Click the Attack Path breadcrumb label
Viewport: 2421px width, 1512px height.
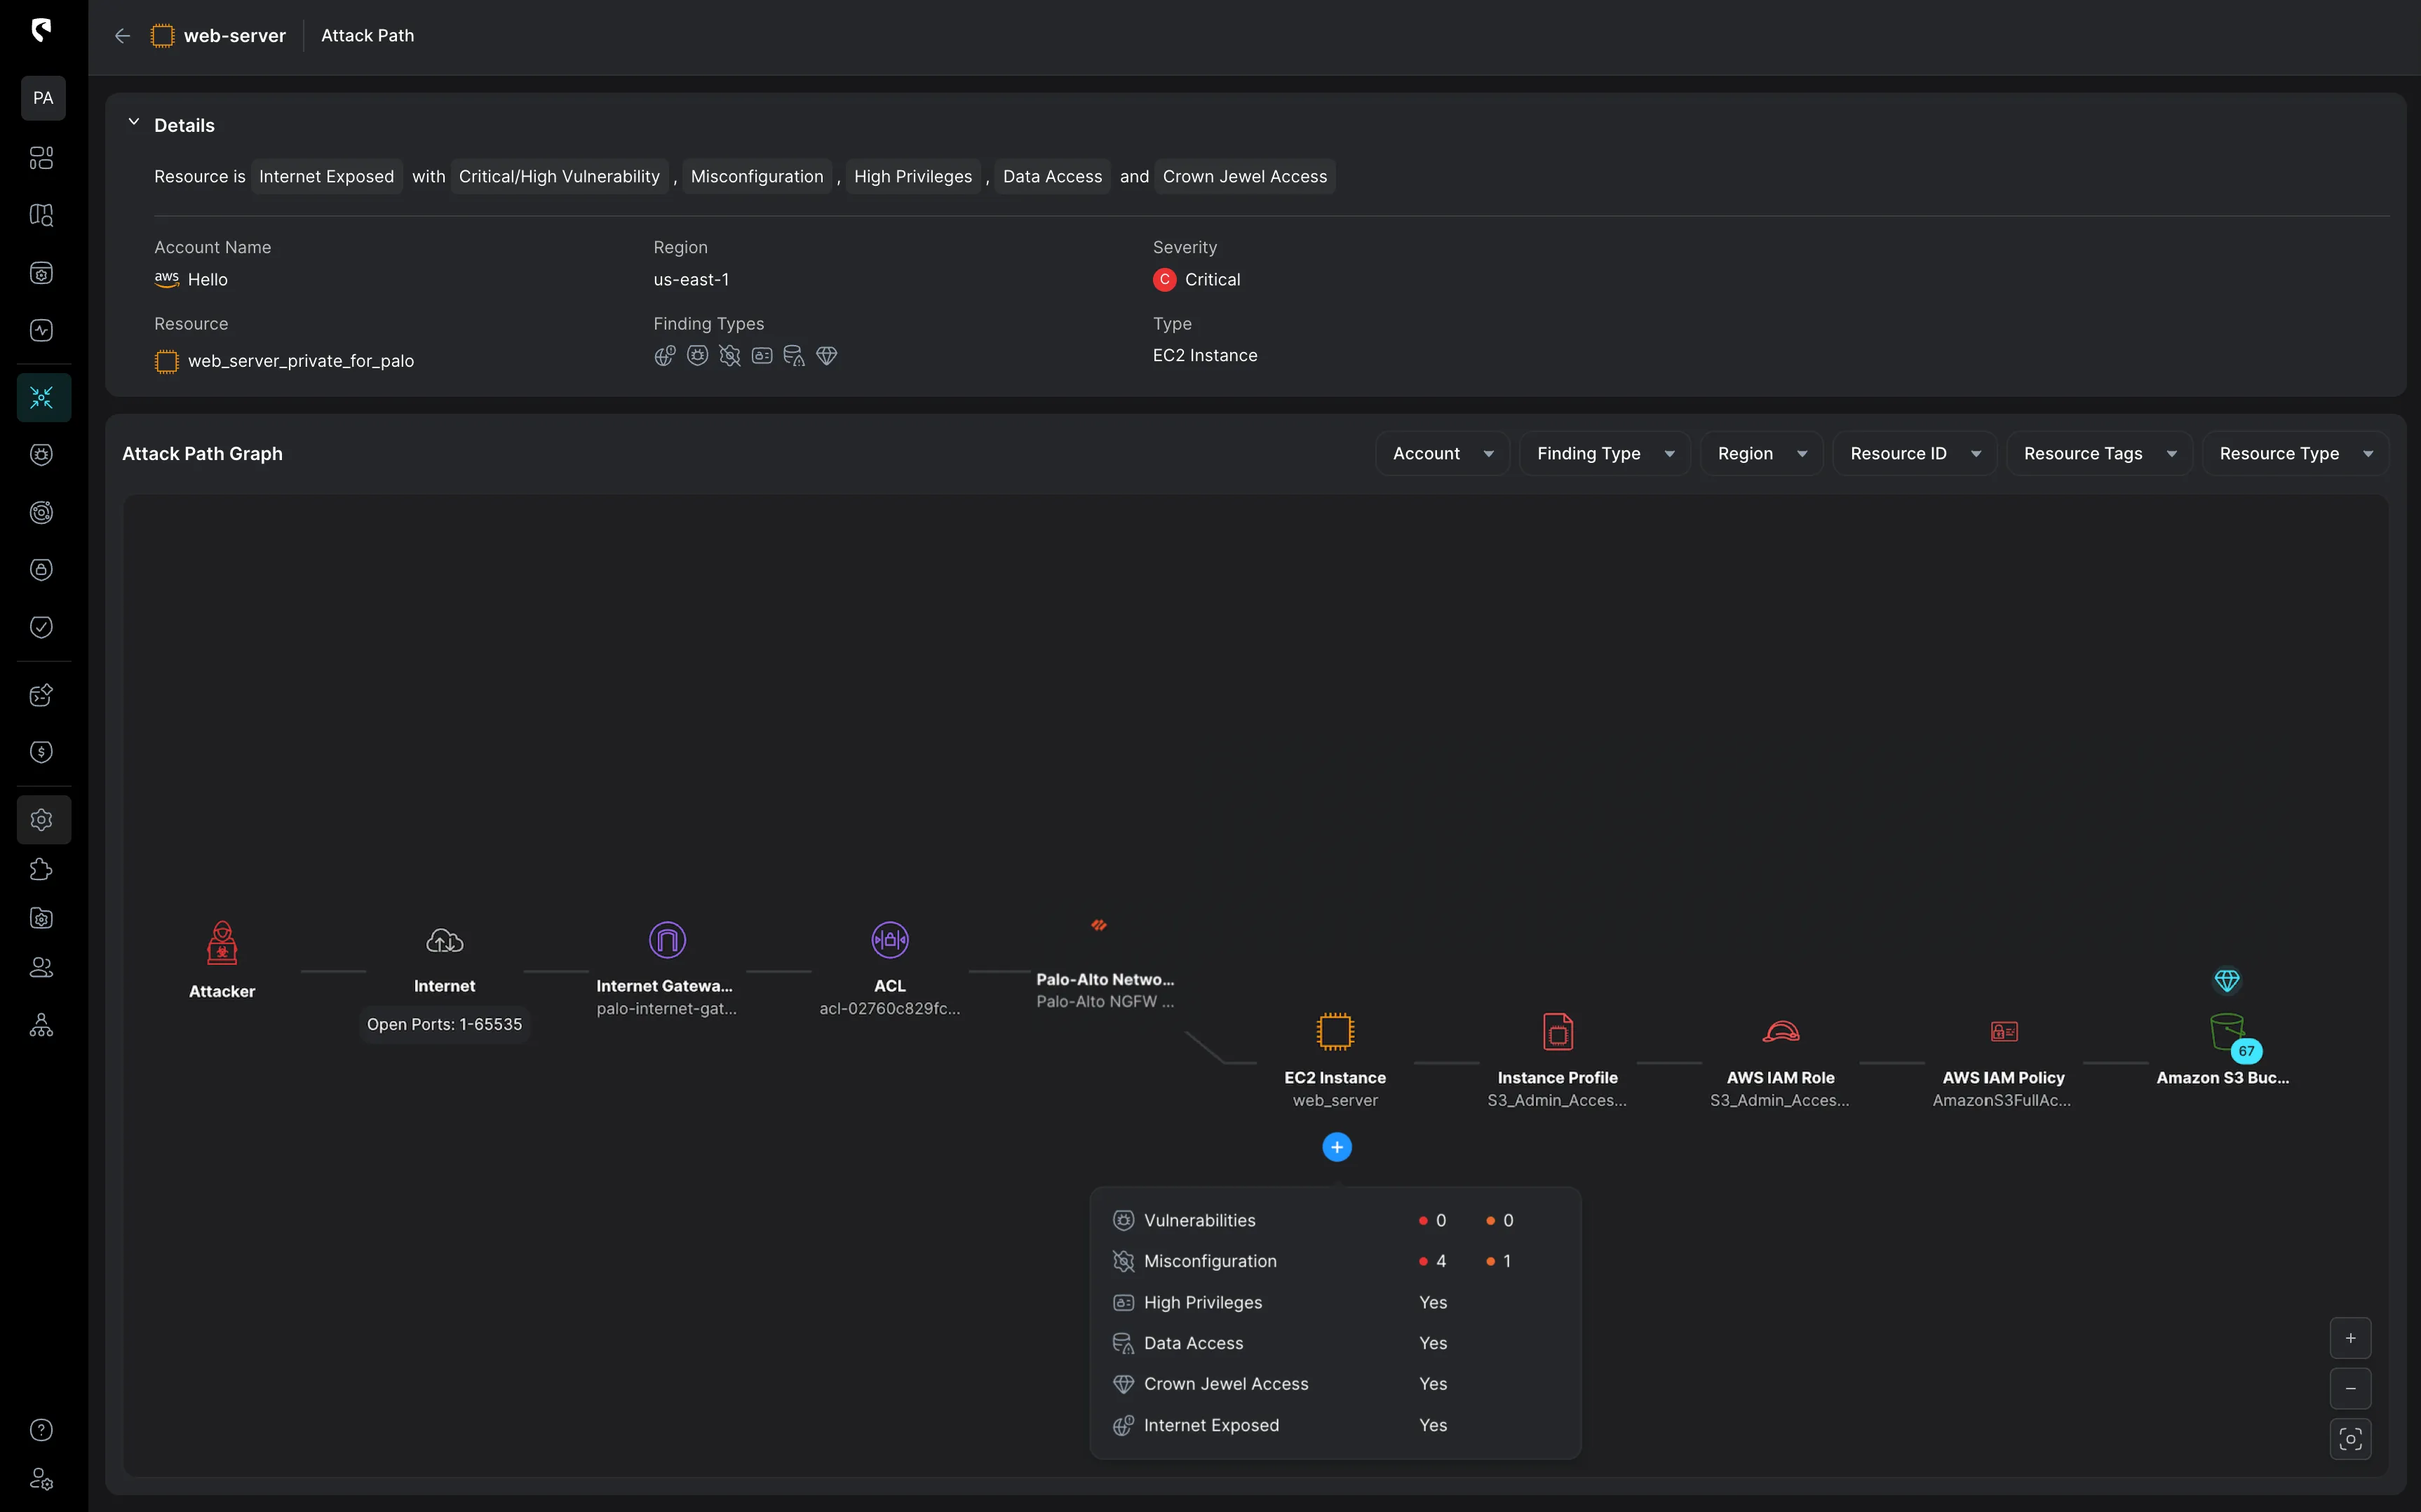tap(367, 36)
